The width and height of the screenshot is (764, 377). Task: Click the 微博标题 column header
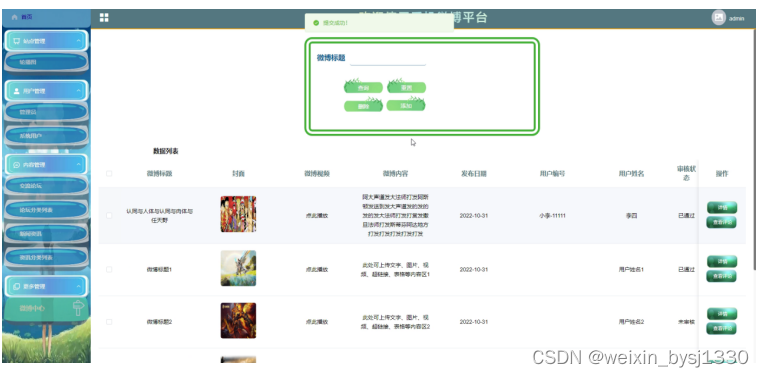pos(159,173)
